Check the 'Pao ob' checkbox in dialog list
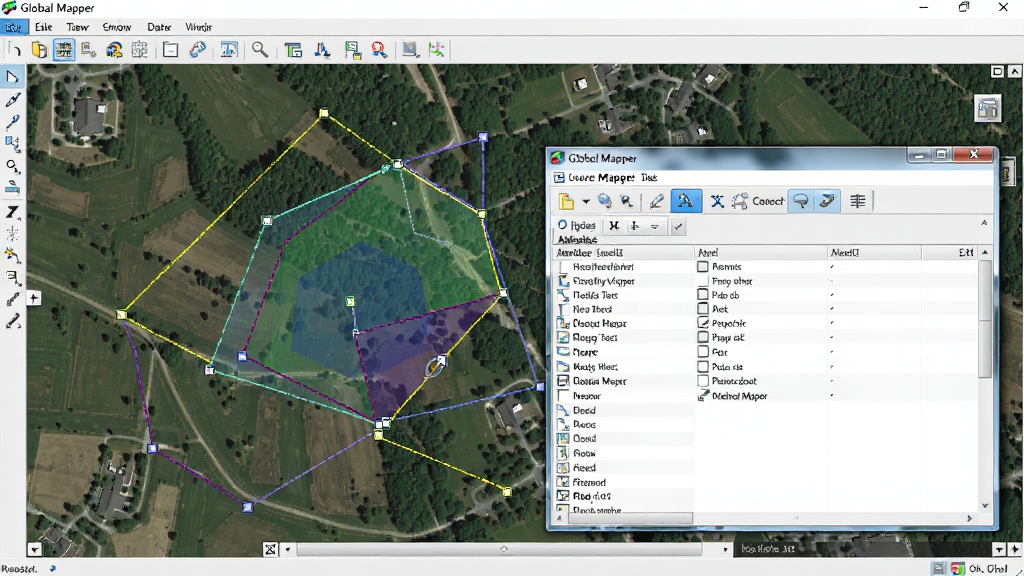1024x576 pixels. tap(703, 295)
